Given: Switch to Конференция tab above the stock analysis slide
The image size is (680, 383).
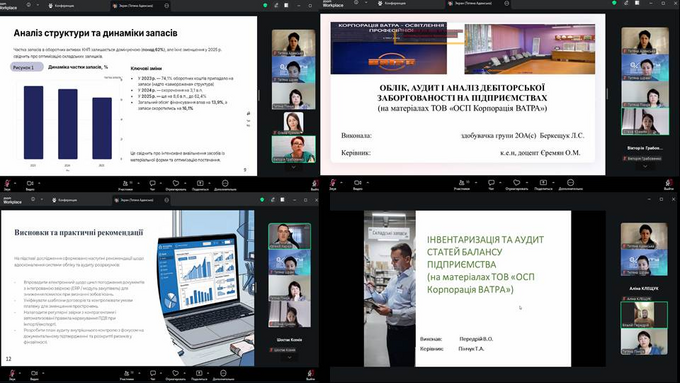Looking at the screenshot, I should pos(62,6).
